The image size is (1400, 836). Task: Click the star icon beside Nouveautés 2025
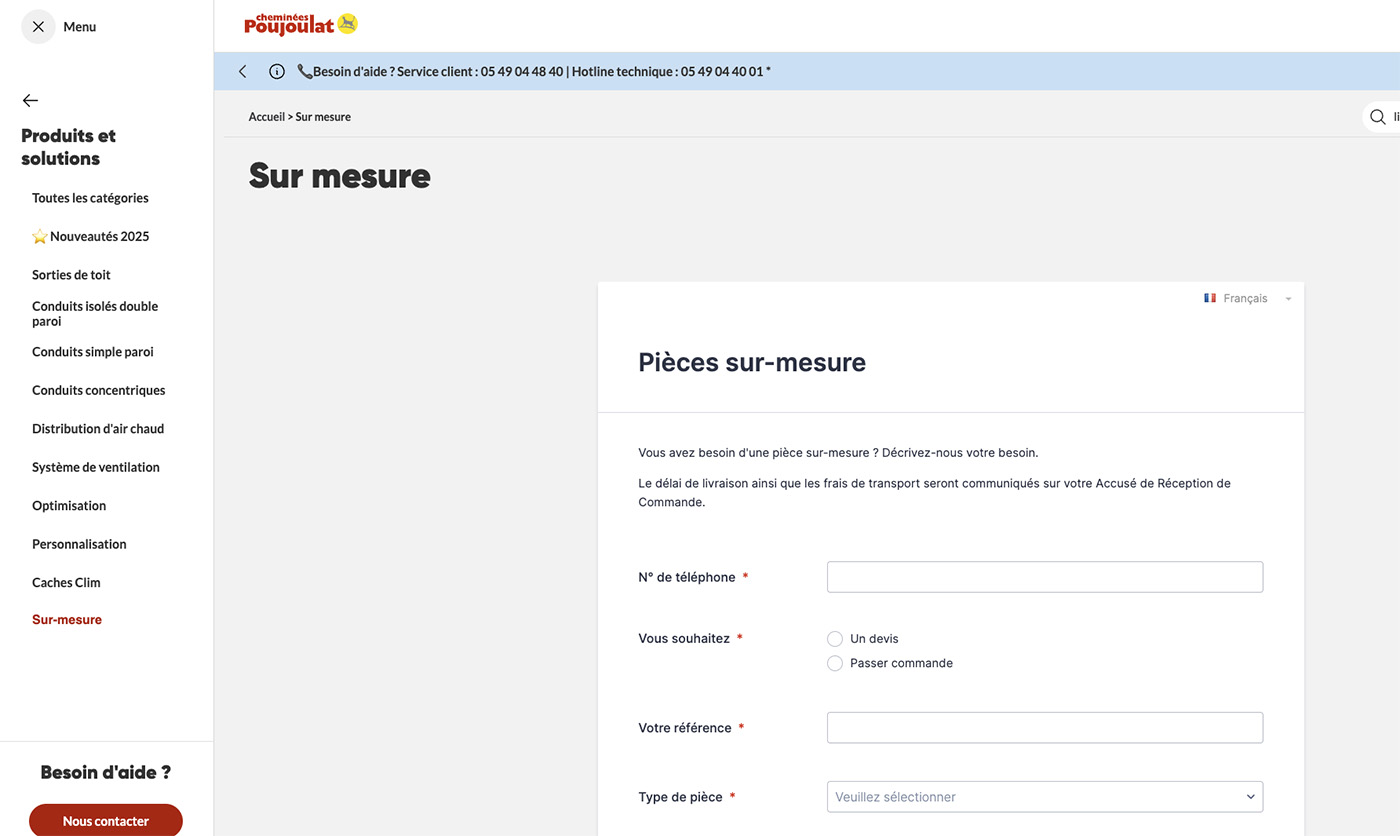40,237
